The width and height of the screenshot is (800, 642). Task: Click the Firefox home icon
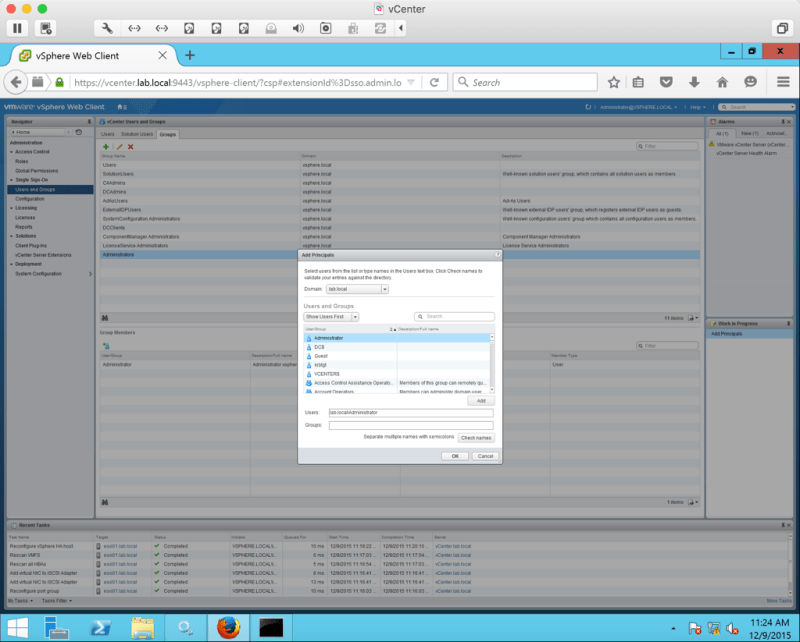(722, 82)
